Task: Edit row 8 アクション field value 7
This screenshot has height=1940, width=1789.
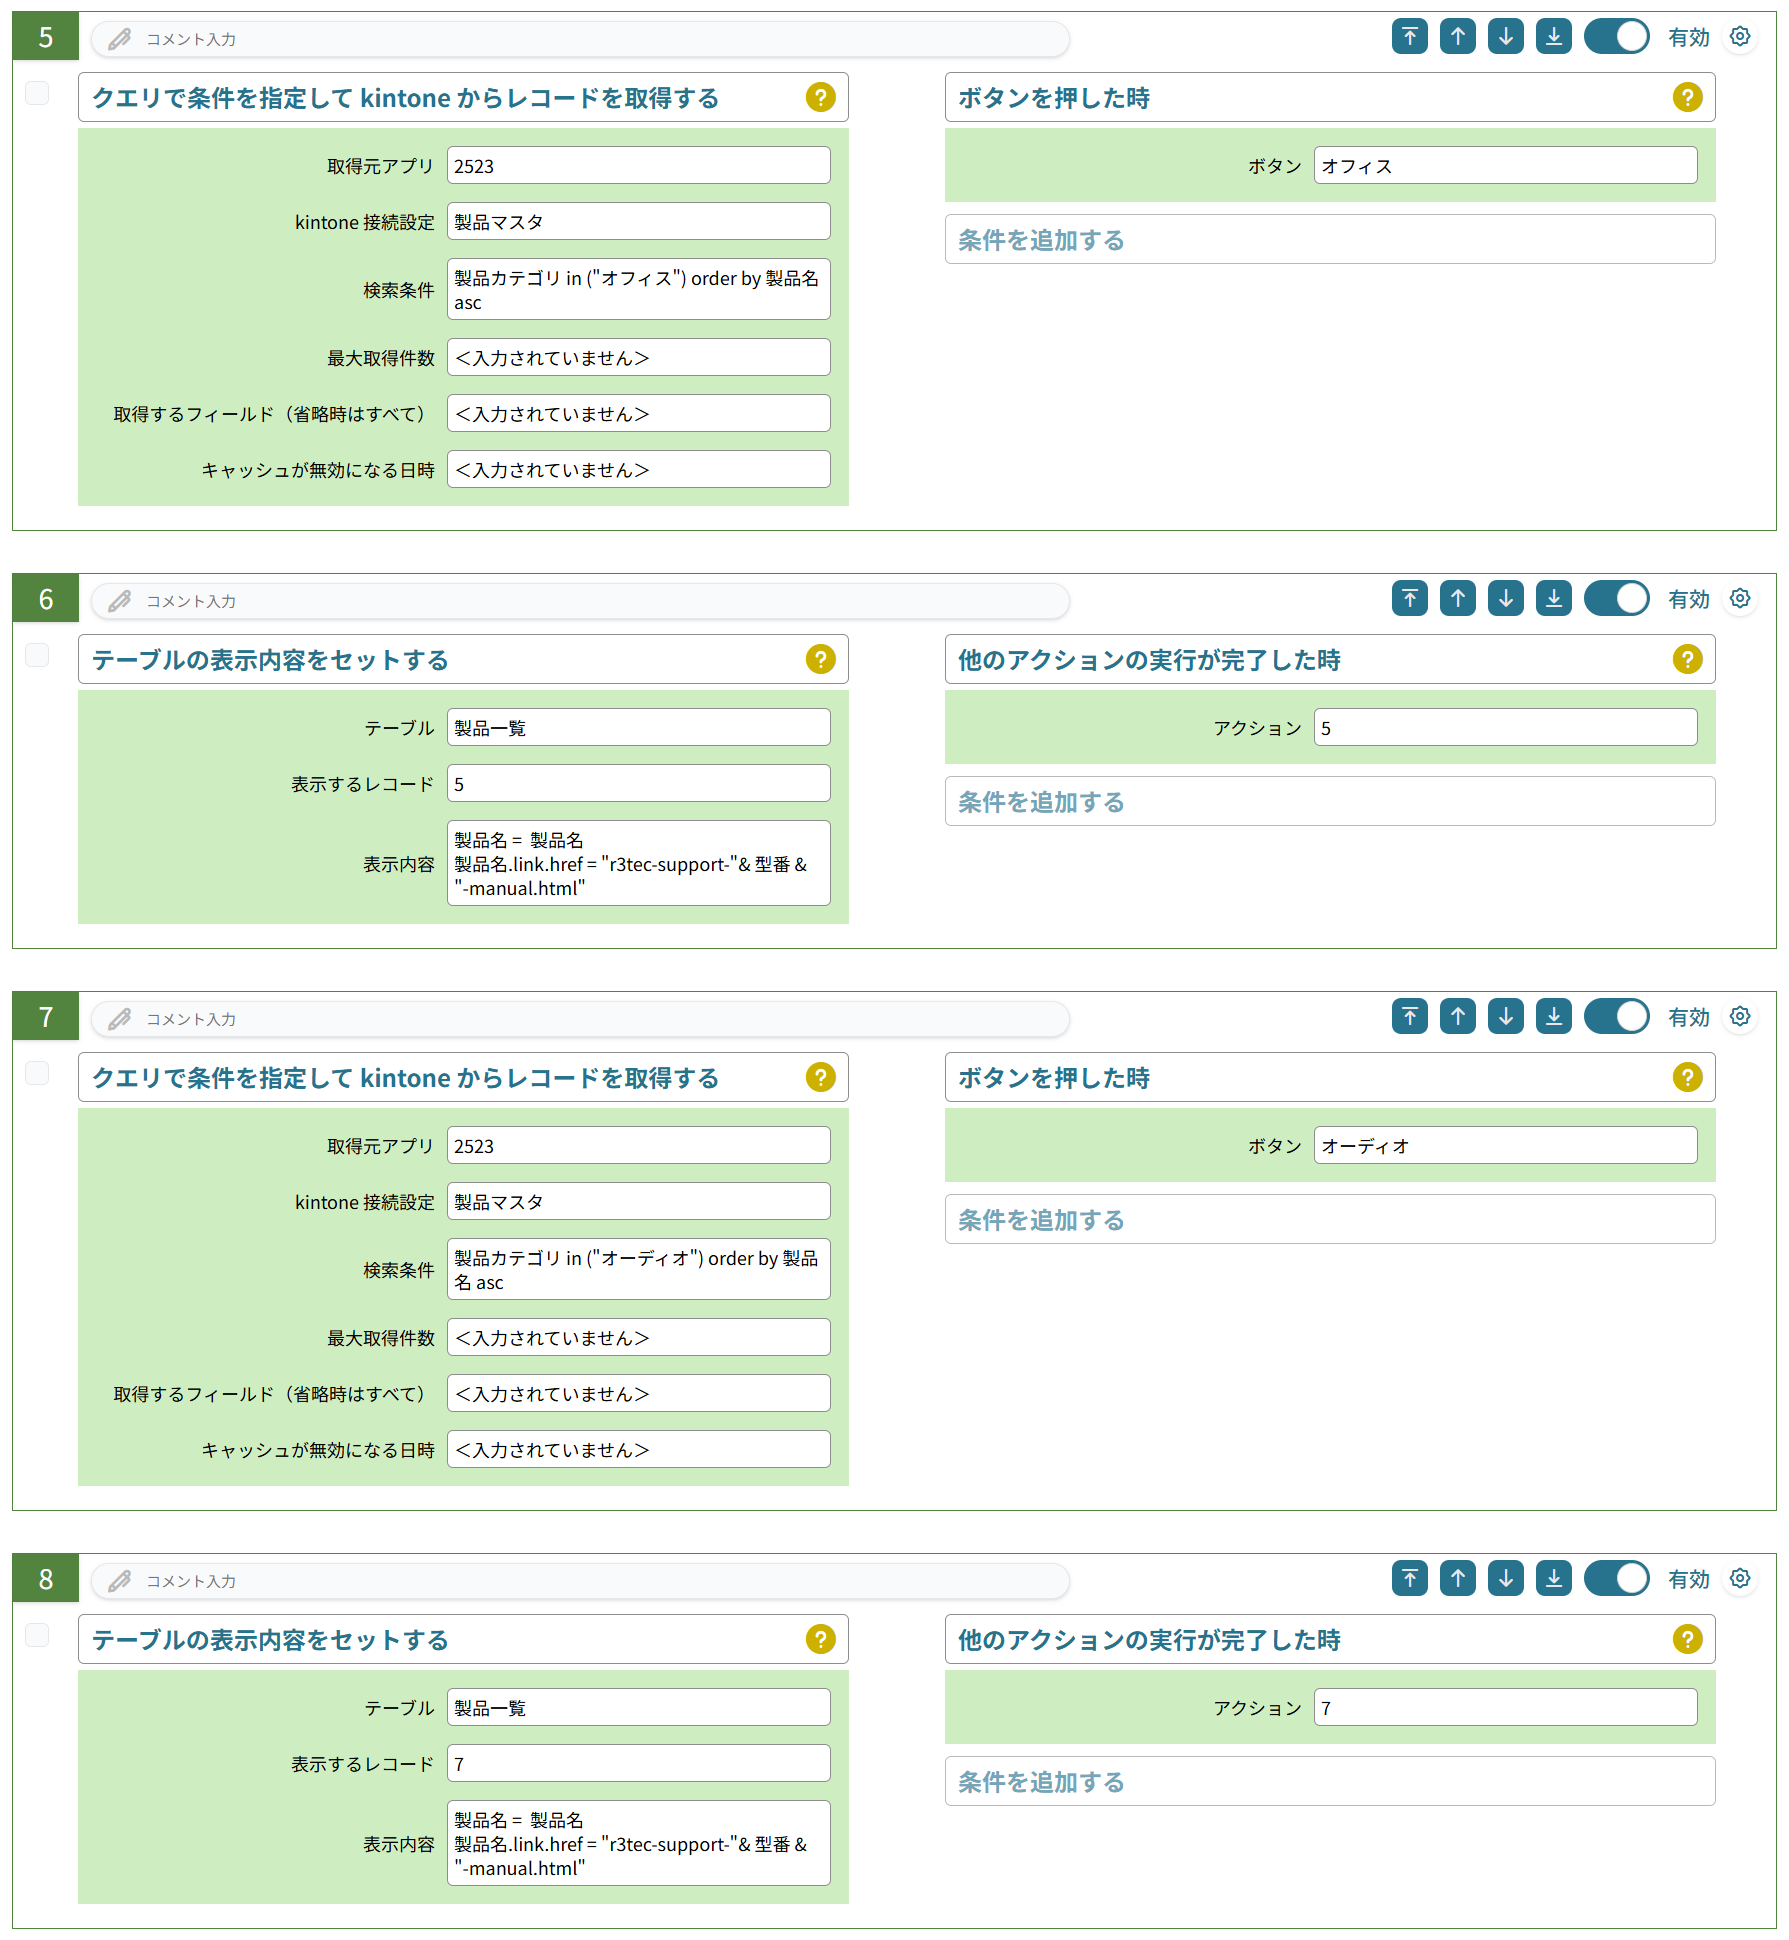Action: [x=1505, y=1707]
